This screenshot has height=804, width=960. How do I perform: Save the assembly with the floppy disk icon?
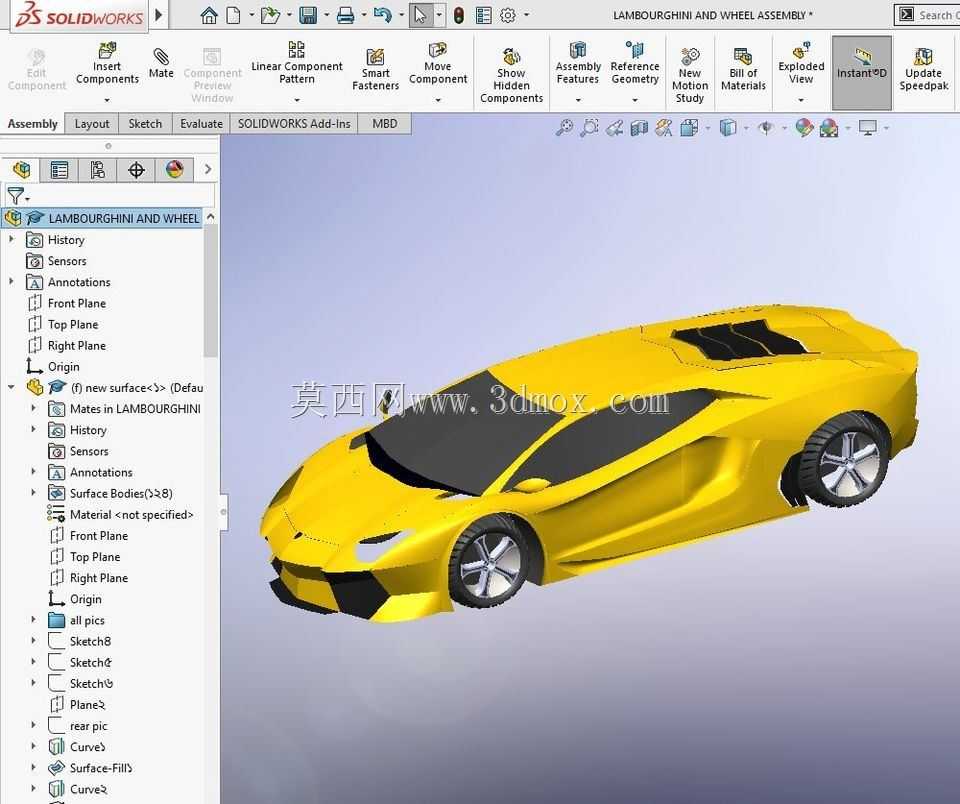pyautogui.click(x=308, y=15)
